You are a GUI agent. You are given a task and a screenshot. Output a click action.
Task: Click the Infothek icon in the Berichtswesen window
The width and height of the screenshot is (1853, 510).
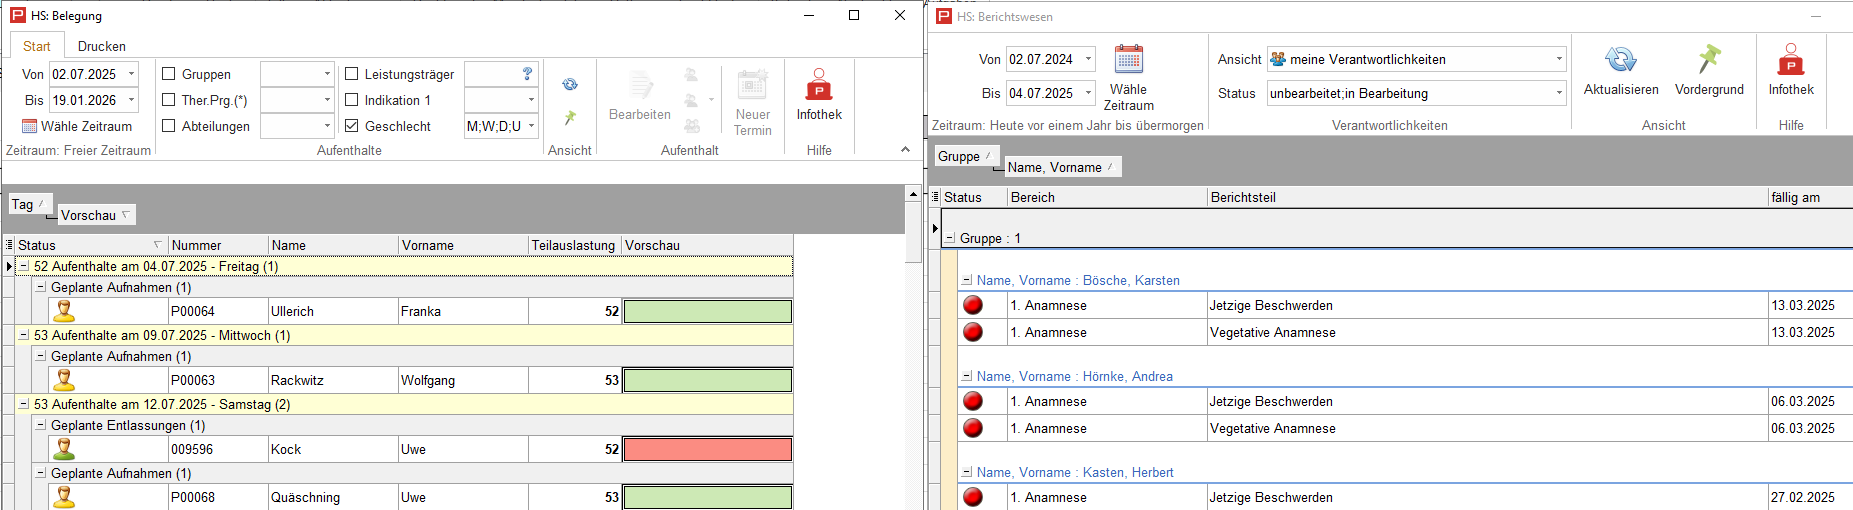pyautogui.click(x=1790, y=60)
